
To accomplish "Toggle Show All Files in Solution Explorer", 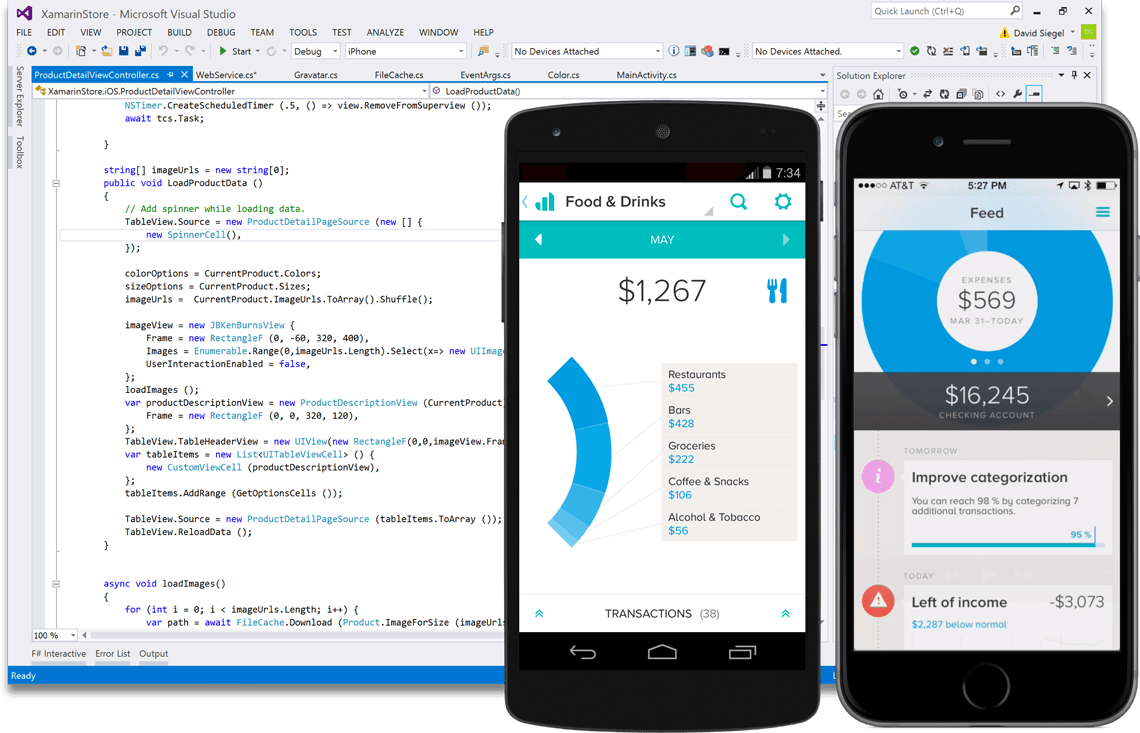I will [978, 94].
